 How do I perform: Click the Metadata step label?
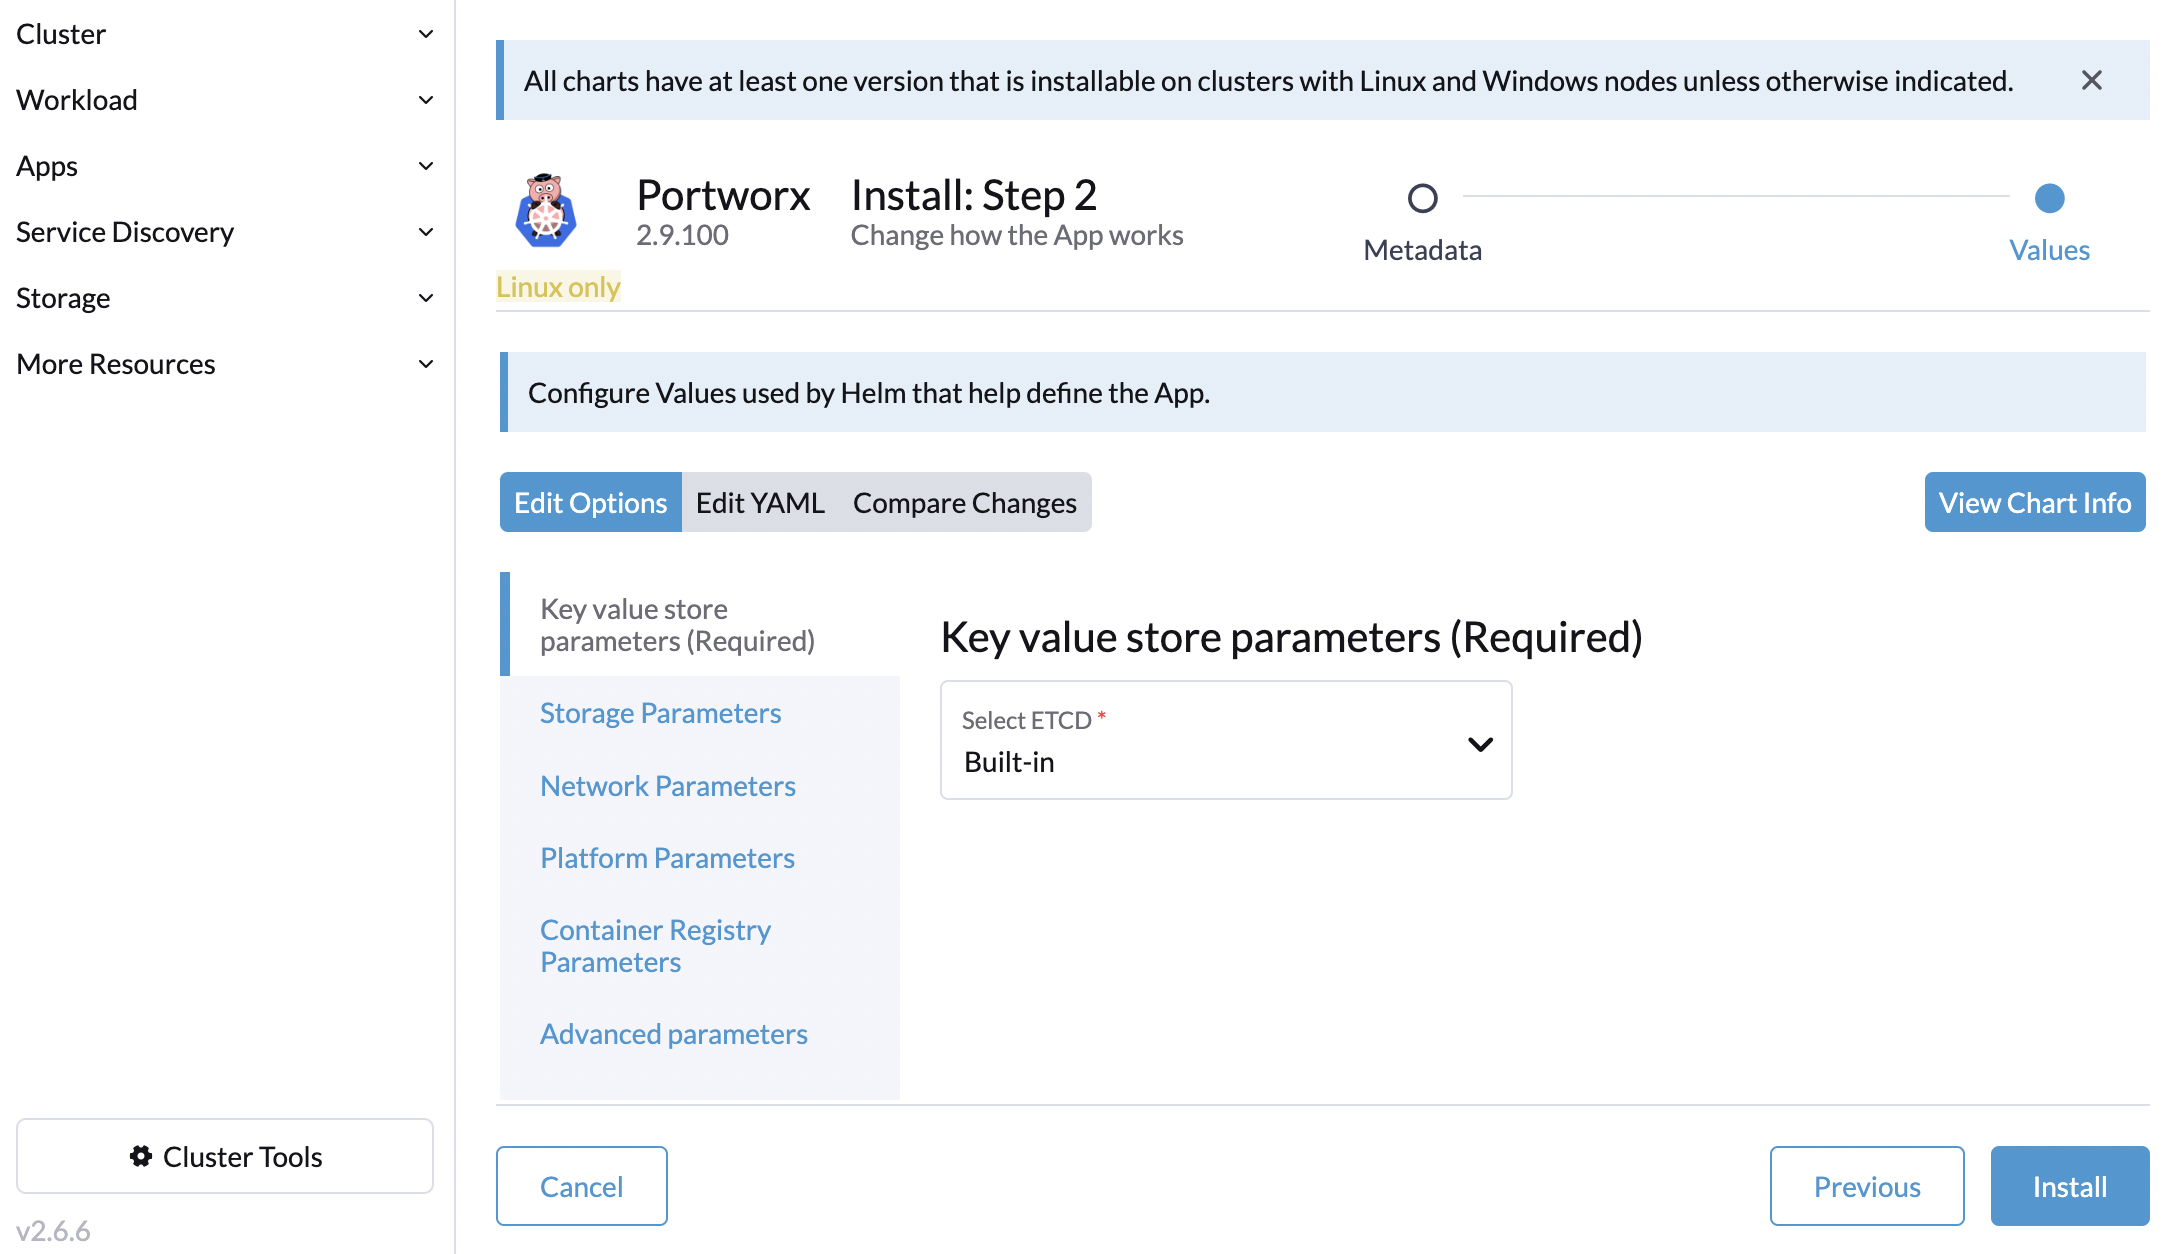click(1422, 250)
